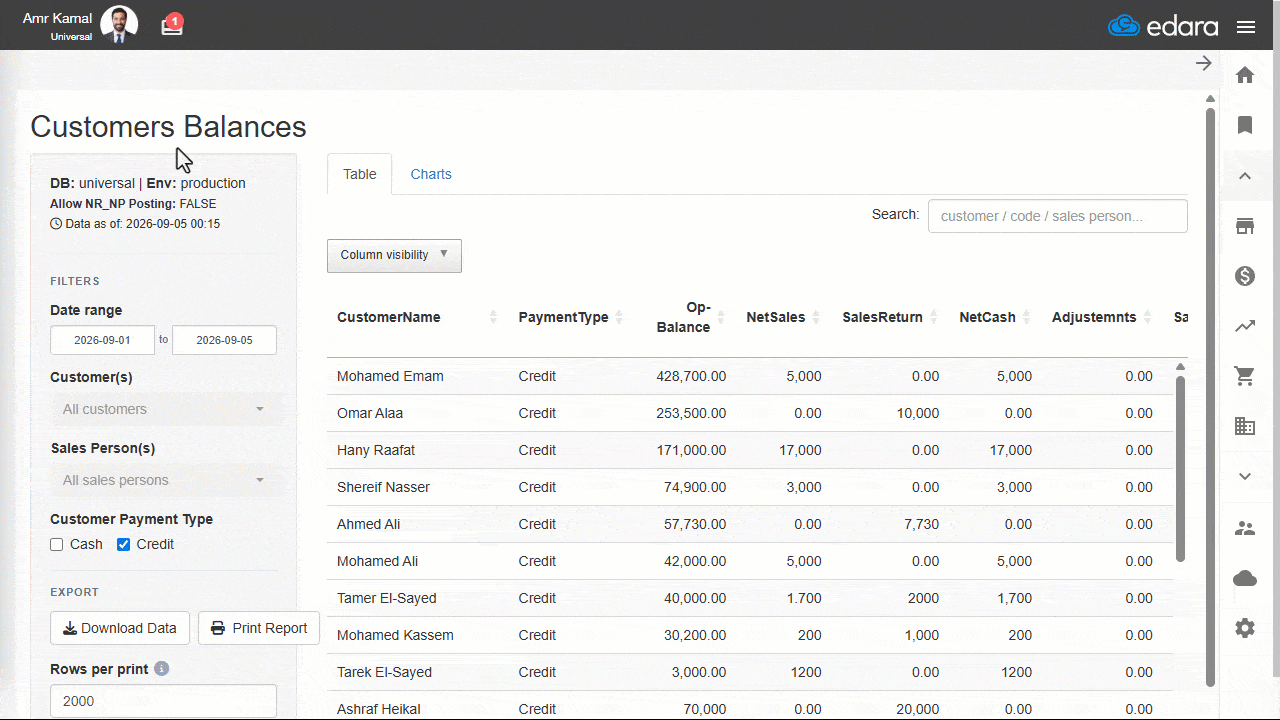This screenshot has width=1280, height=720.
Task: Open the bookmark icon in sidebar
Action: tap(1245, 125)
